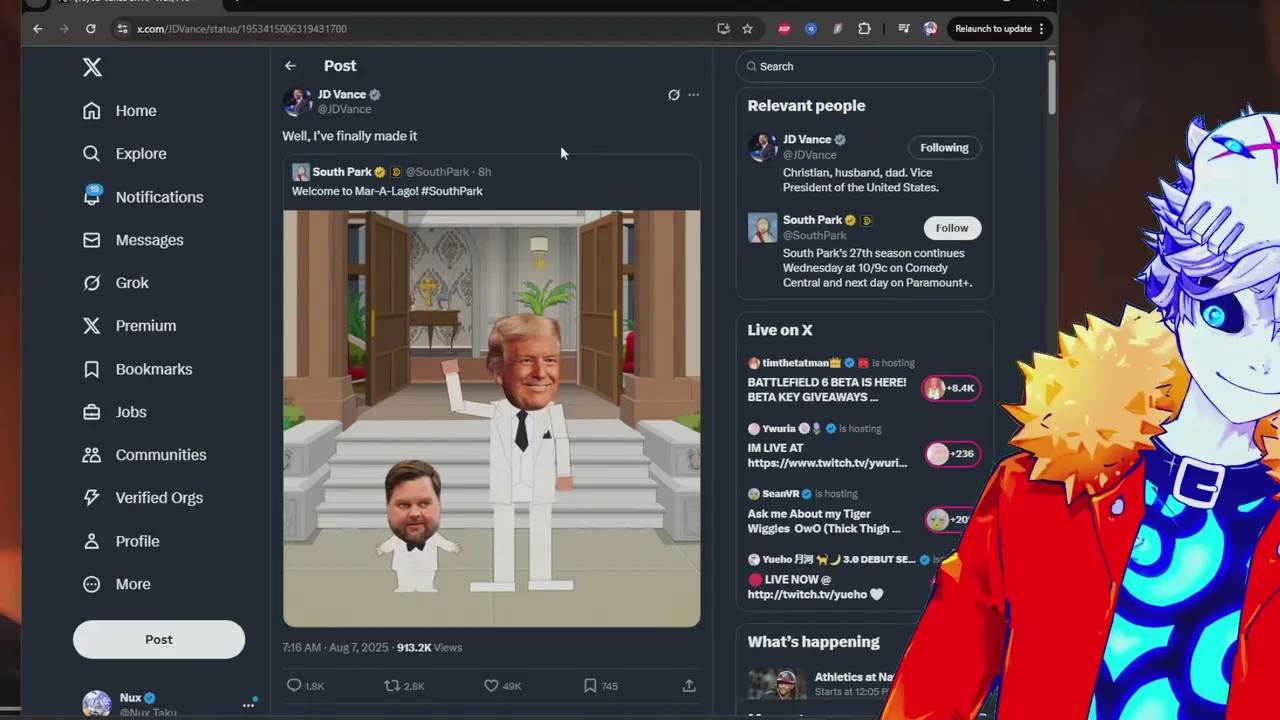This screenshot has height=720, width=1280.
Task: Click the install app icon in the address bar
Action: 723,29
